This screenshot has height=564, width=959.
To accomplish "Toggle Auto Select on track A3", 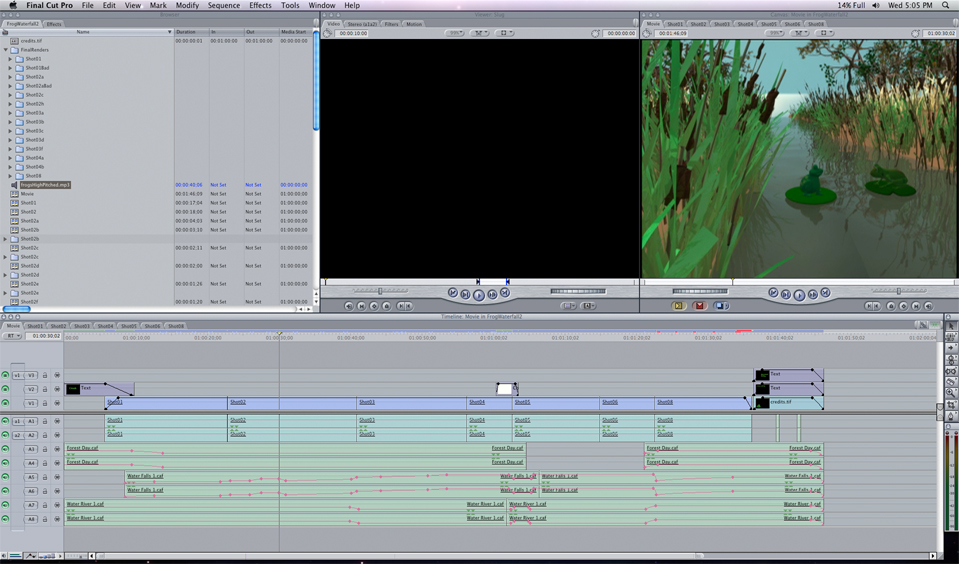I will pos(57,449).
